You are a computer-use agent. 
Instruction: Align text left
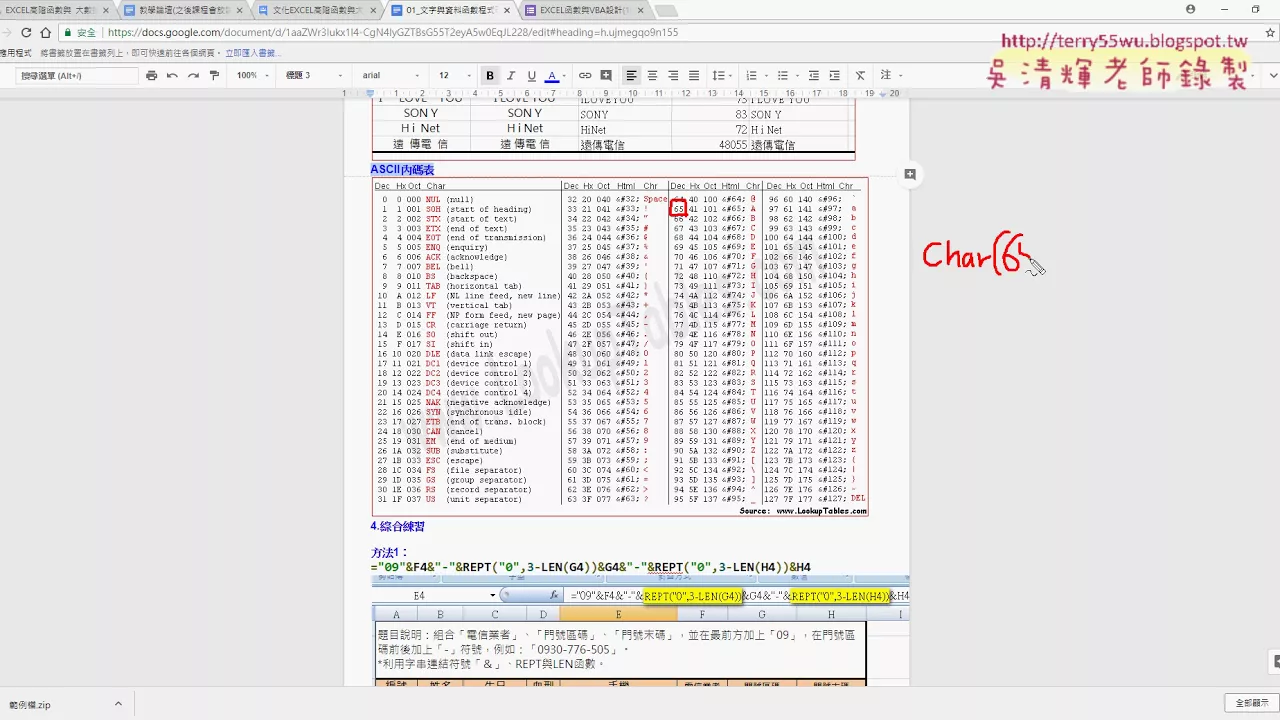[x=632, y=76]
